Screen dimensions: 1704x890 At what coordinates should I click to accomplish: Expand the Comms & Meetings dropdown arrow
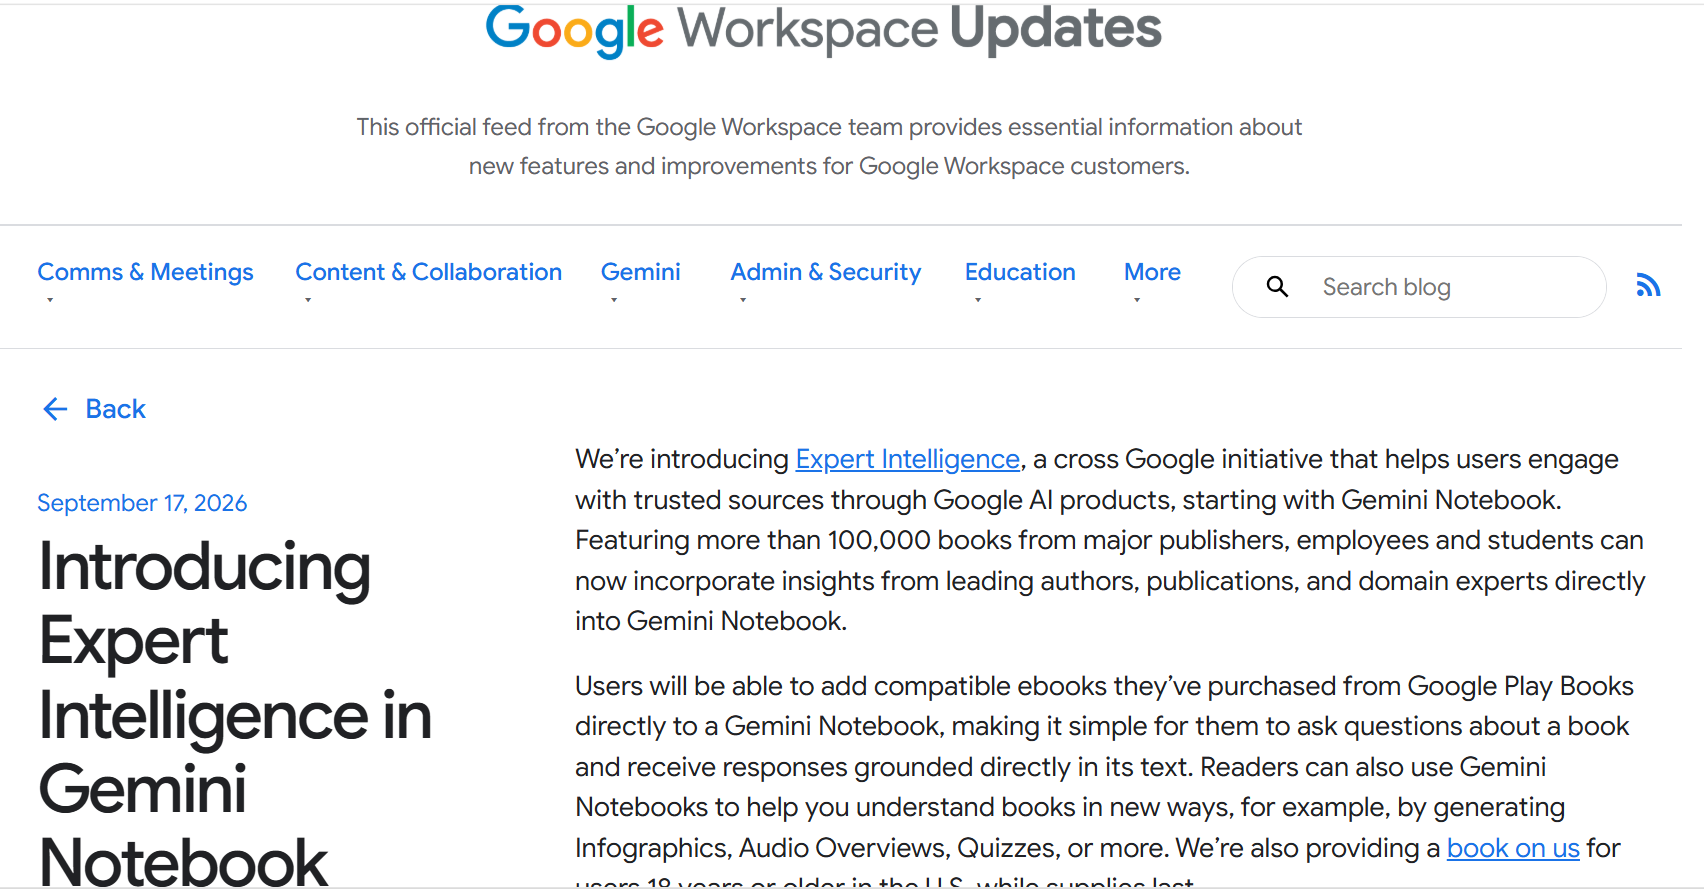click(x=50, y=300)
